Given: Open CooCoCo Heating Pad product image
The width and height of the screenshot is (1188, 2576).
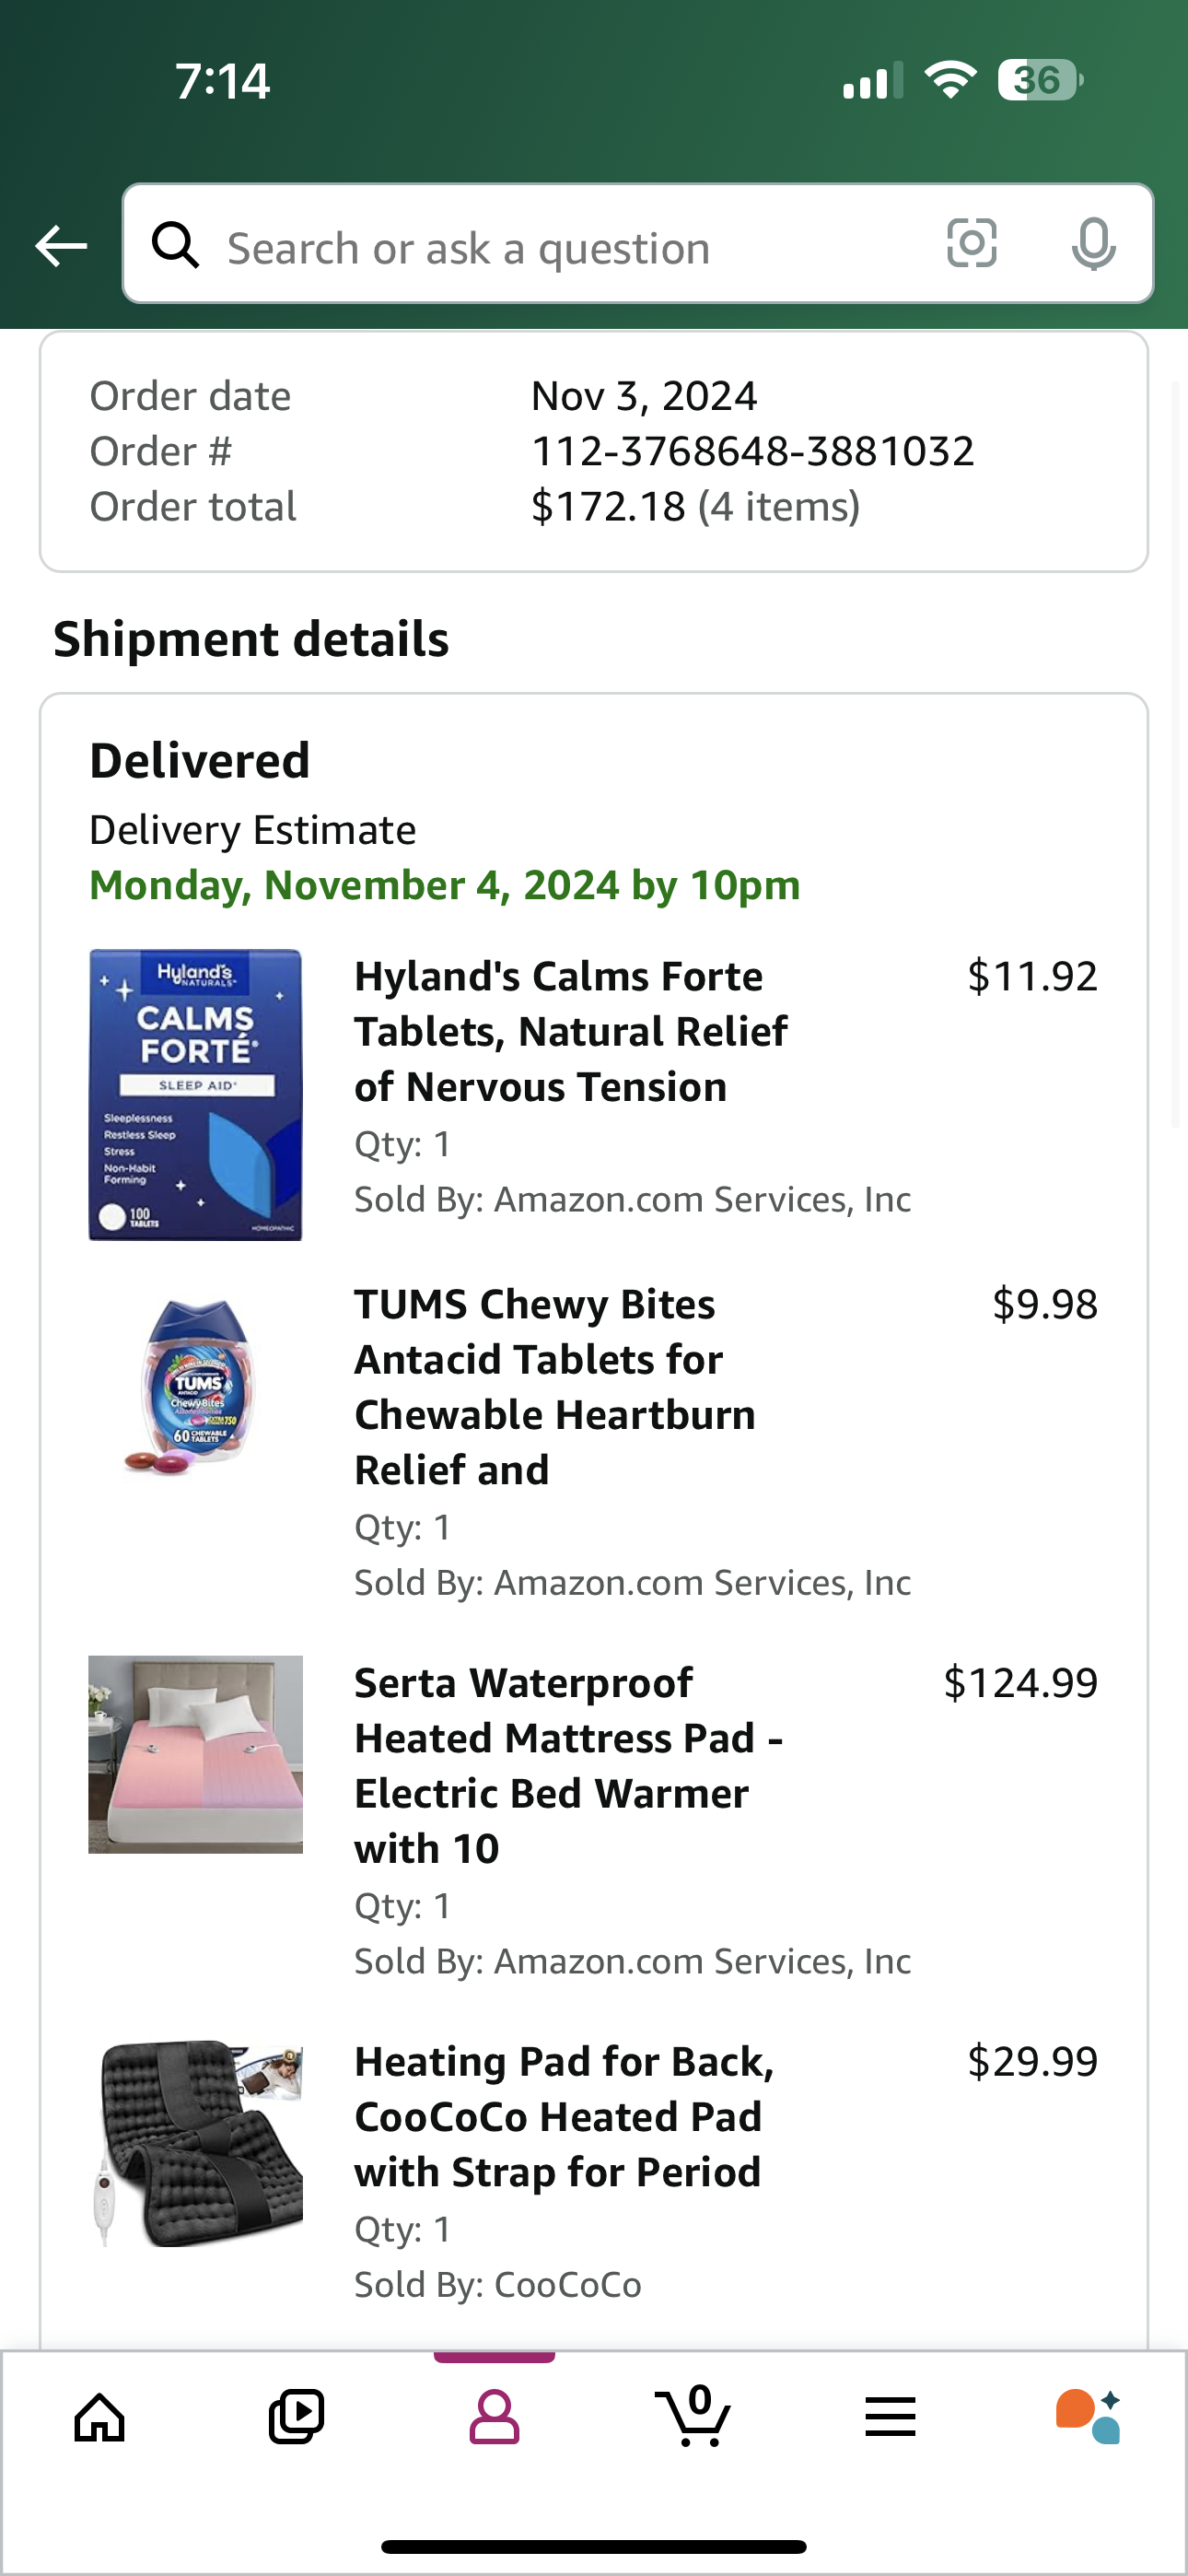Looking at the screenshot, I should (x=196, y=2144).
